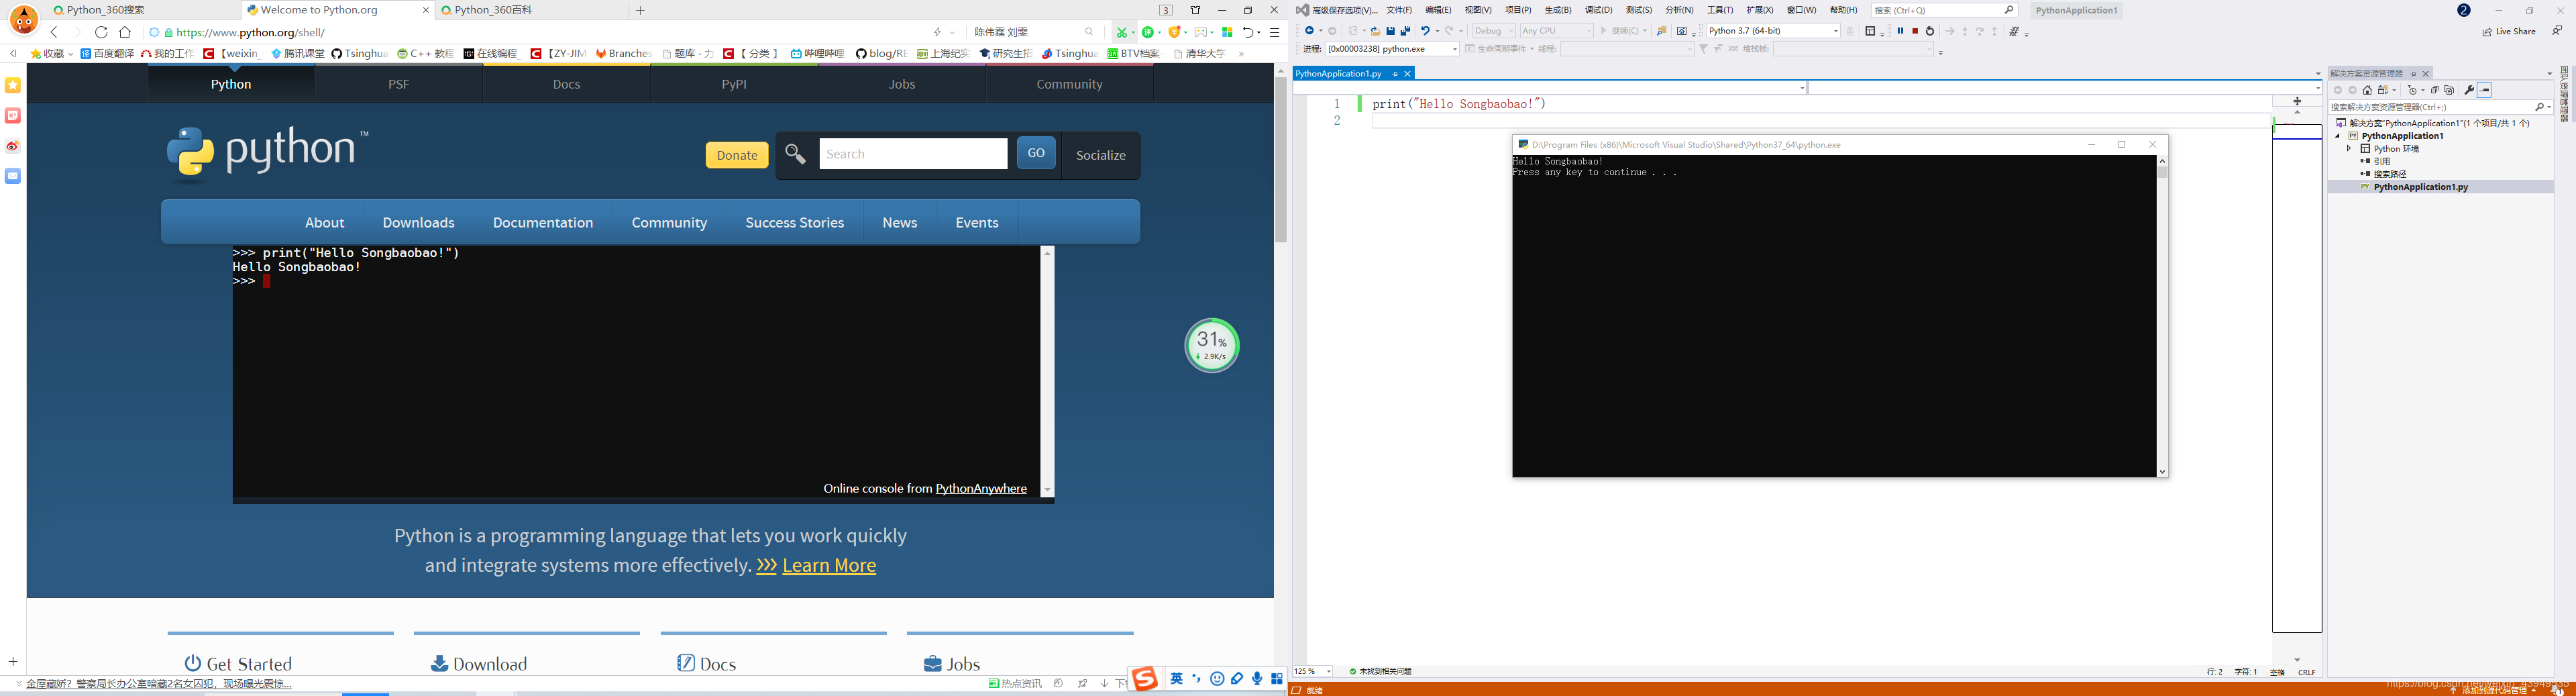
Task: Expand the Python 环境 tree node
Action: coord(2349,149)
